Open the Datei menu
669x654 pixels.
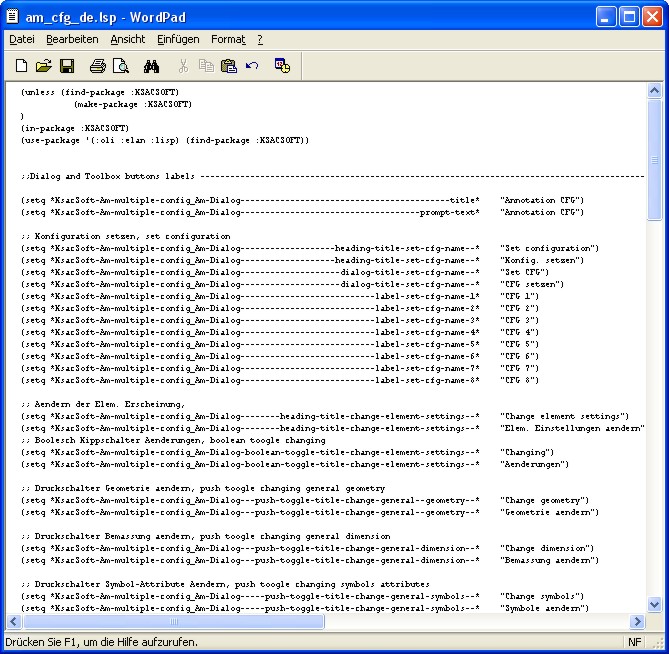[x=21, y=39]
